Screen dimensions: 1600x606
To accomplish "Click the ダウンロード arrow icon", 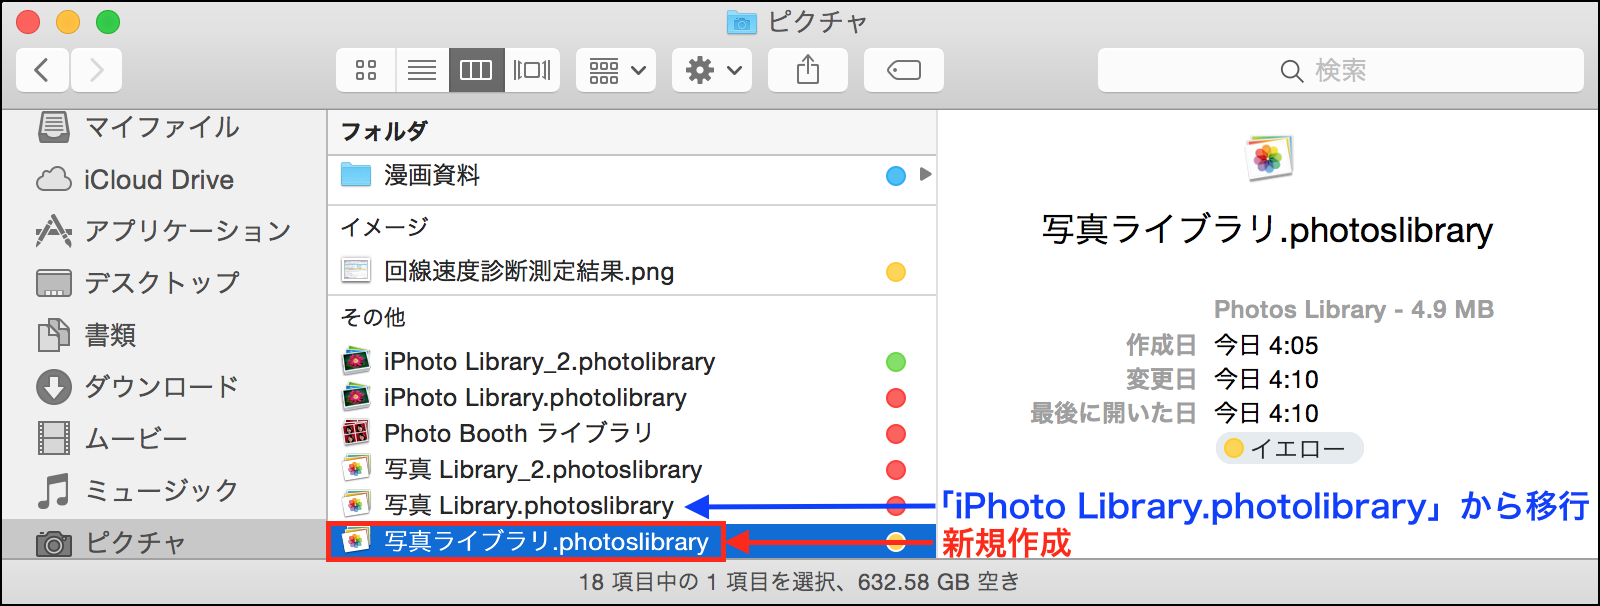I will (54, 387).
